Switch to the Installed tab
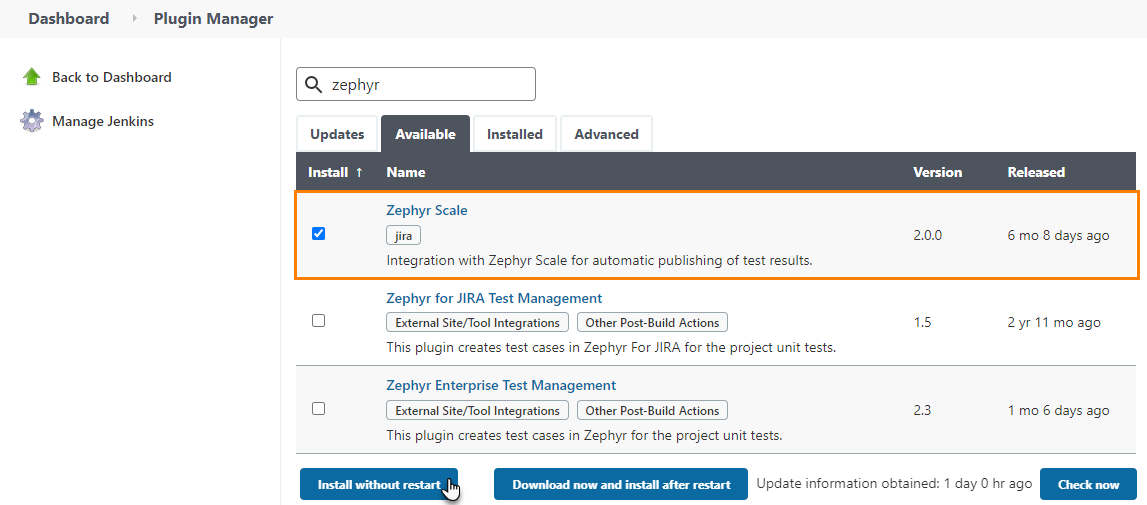Viewport: 1147px width, 505px height. point(514,134)
